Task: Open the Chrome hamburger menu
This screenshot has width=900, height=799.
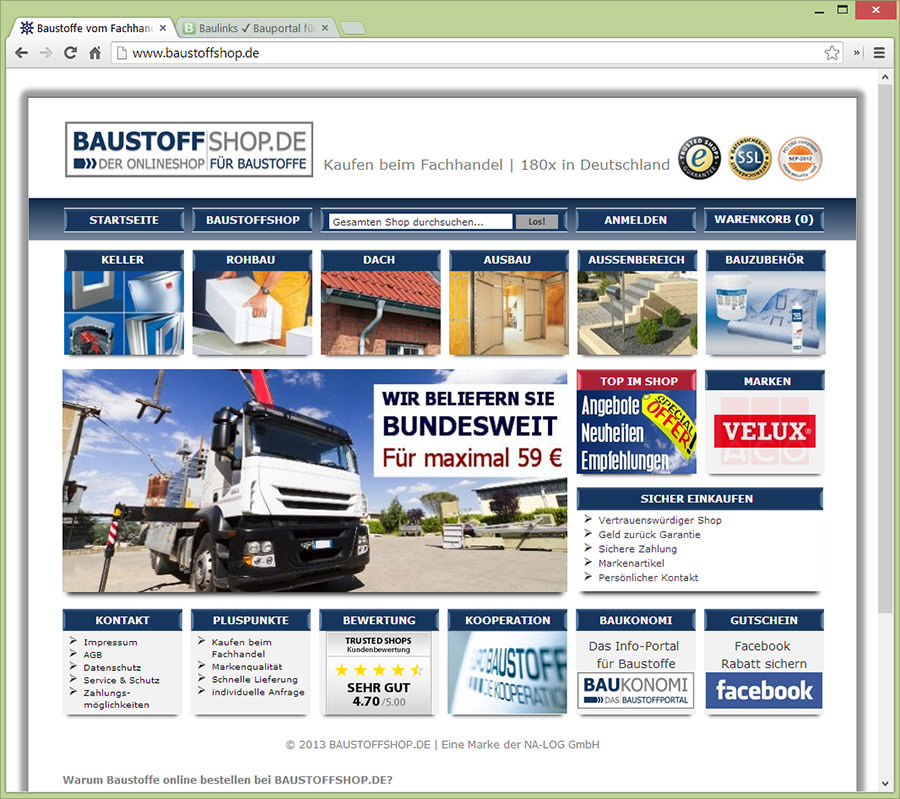Action: coord(879,53)
